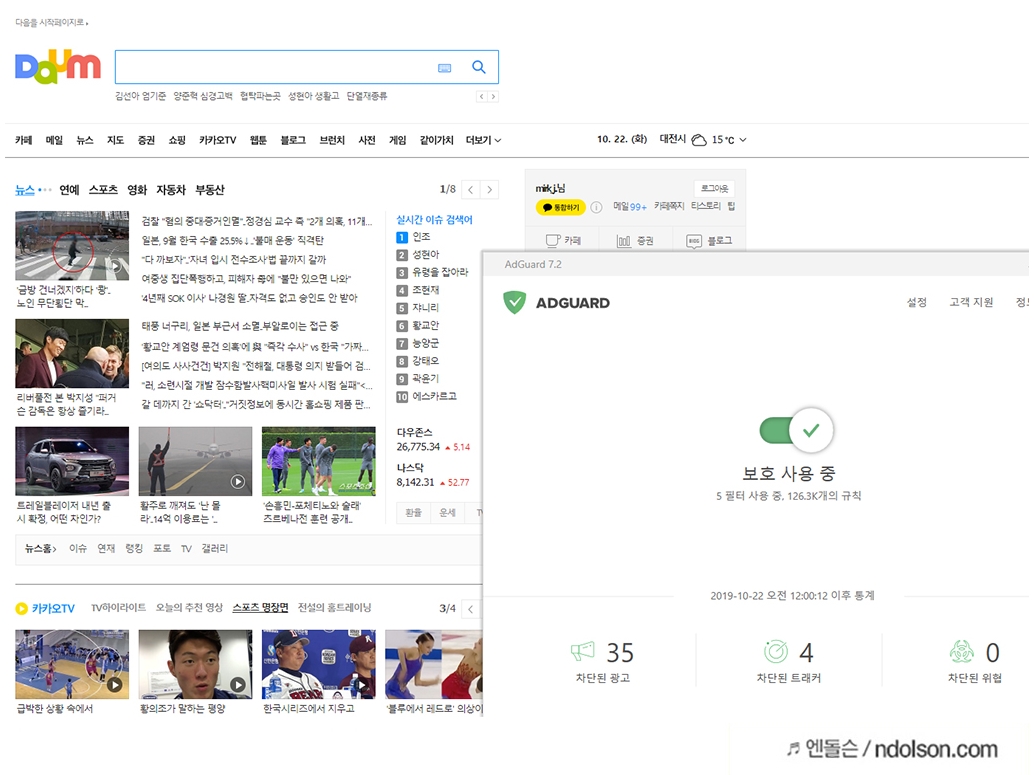This screenshot has height=775, width=1034.
Task: Open the SUV car article thumbnail
Action: pyautogui.click(x=72, y=461)
